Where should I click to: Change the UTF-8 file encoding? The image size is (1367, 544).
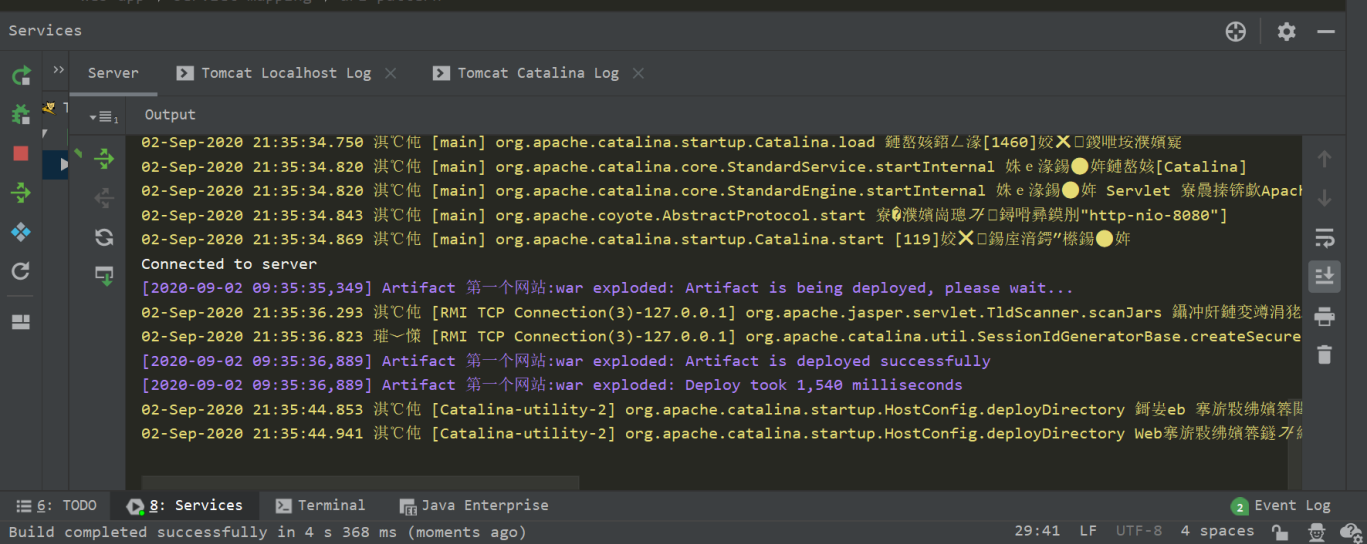1139,531
